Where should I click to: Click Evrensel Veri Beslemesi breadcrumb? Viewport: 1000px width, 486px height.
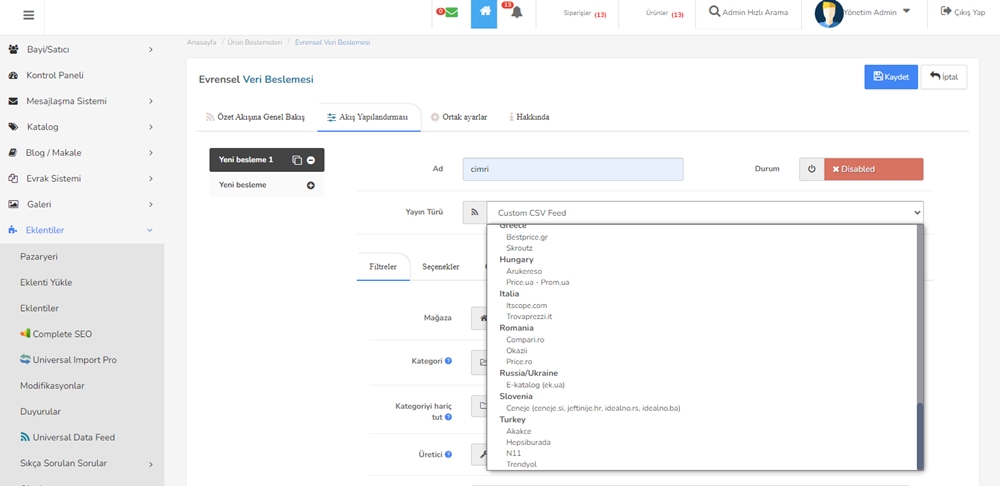332,42
